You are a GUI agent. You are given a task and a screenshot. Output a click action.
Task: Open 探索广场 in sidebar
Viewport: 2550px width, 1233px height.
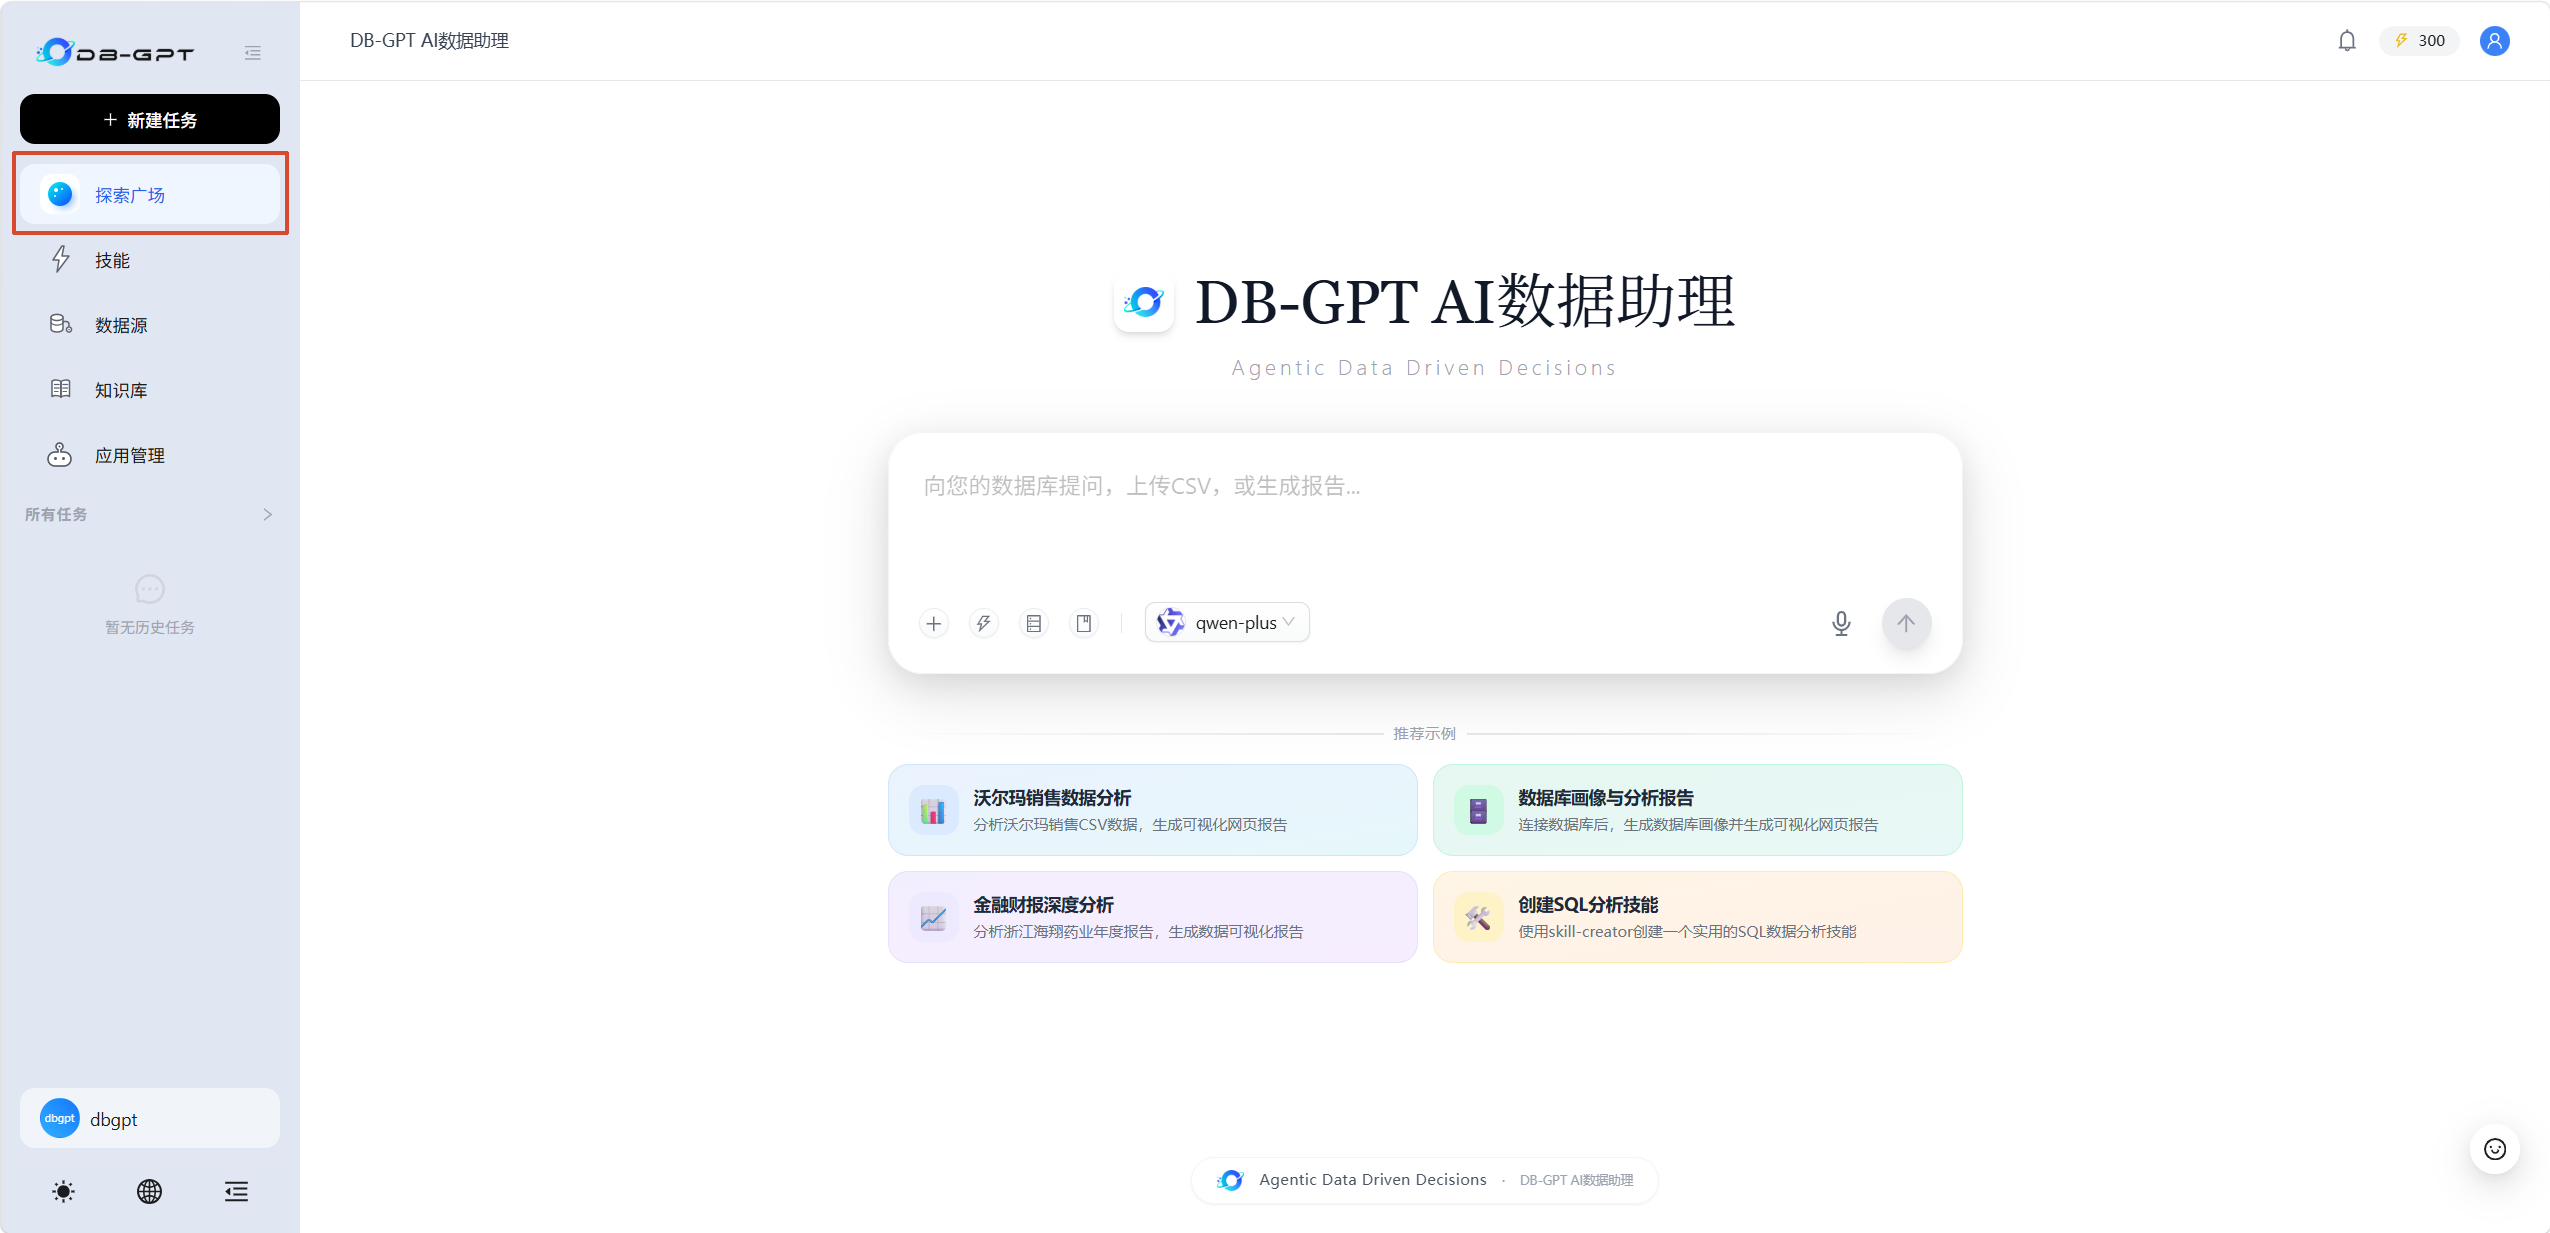[150, 195]
